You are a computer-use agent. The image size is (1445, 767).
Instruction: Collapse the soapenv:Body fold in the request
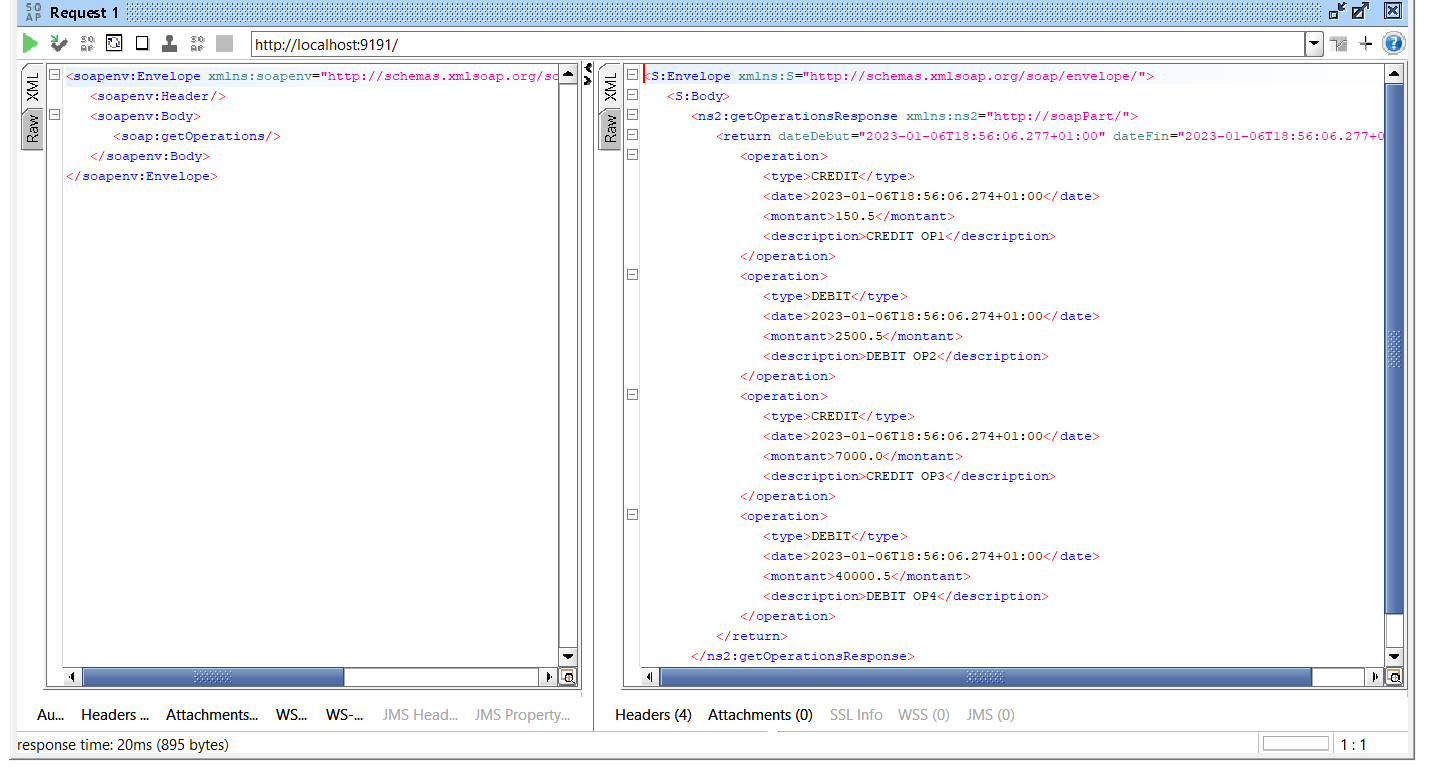pos(55,116)
